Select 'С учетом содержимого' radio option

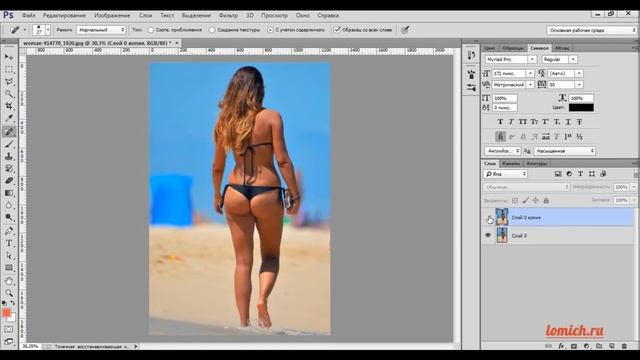pos(270,30)
